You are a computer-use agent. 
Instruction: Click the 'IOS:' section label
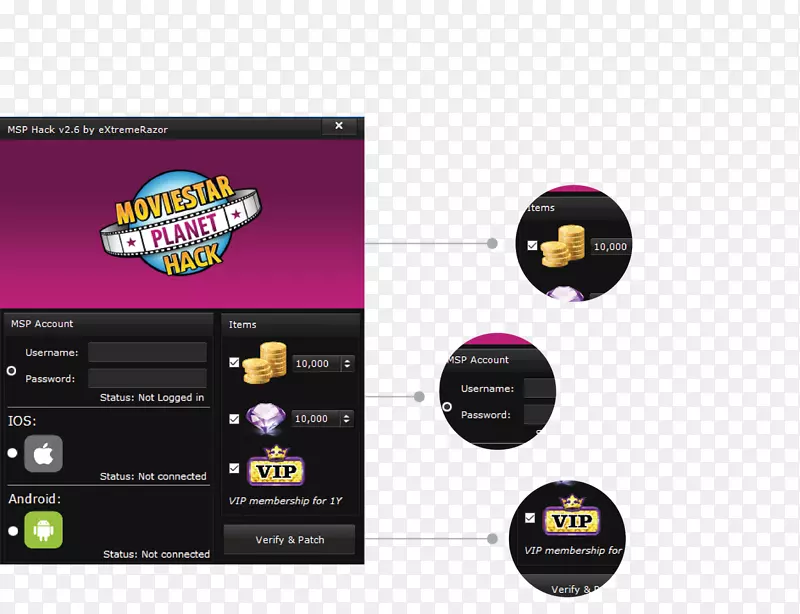tap(22, 421)
